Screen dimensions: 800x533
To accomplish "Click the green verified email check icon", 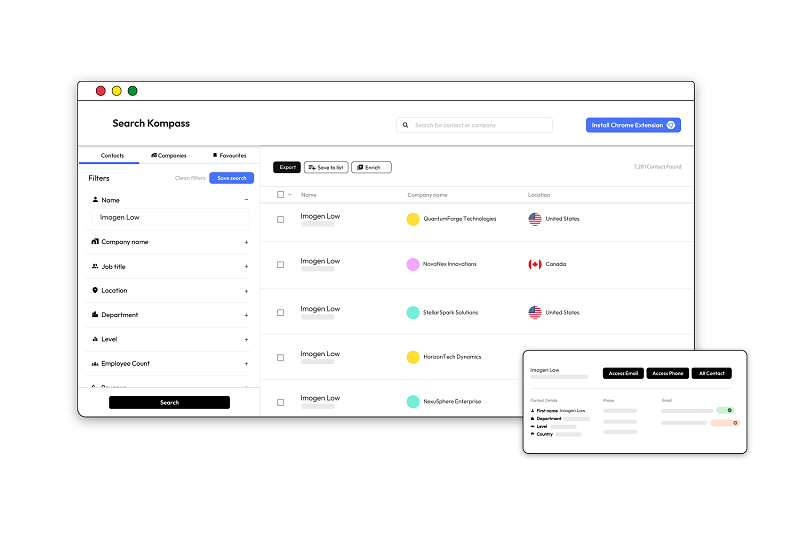I will coord(730,410).
